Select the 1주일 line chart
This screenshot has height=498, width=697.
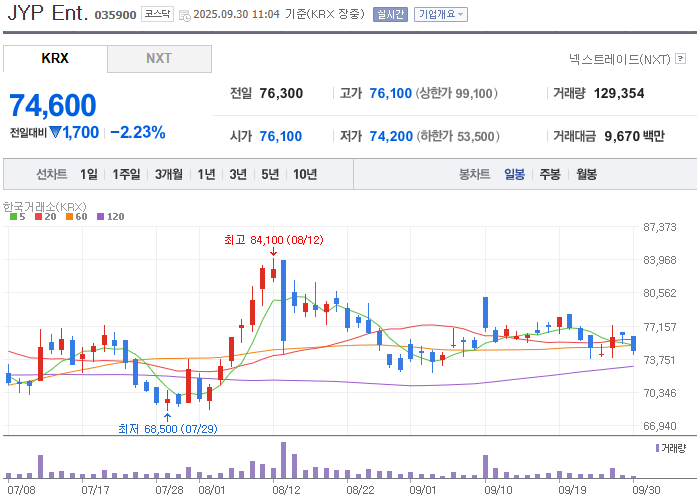click(x=126, y=174)
